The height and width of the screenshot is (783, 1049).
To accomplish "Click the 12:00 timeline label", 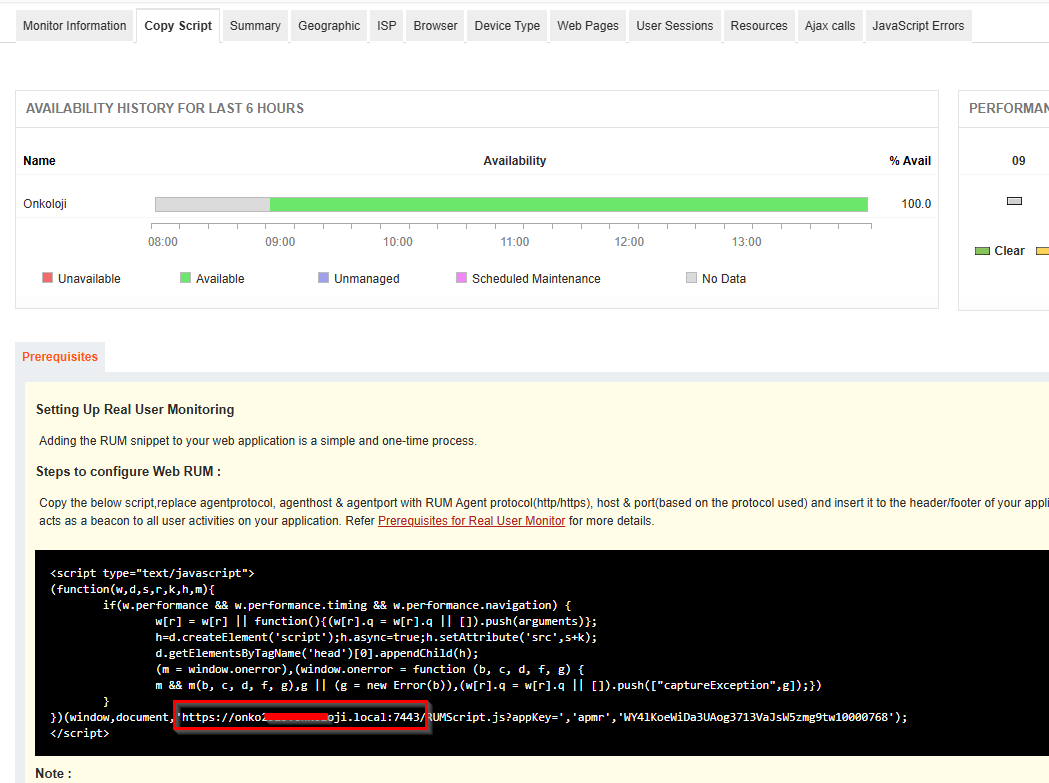I will coord(629,242).
